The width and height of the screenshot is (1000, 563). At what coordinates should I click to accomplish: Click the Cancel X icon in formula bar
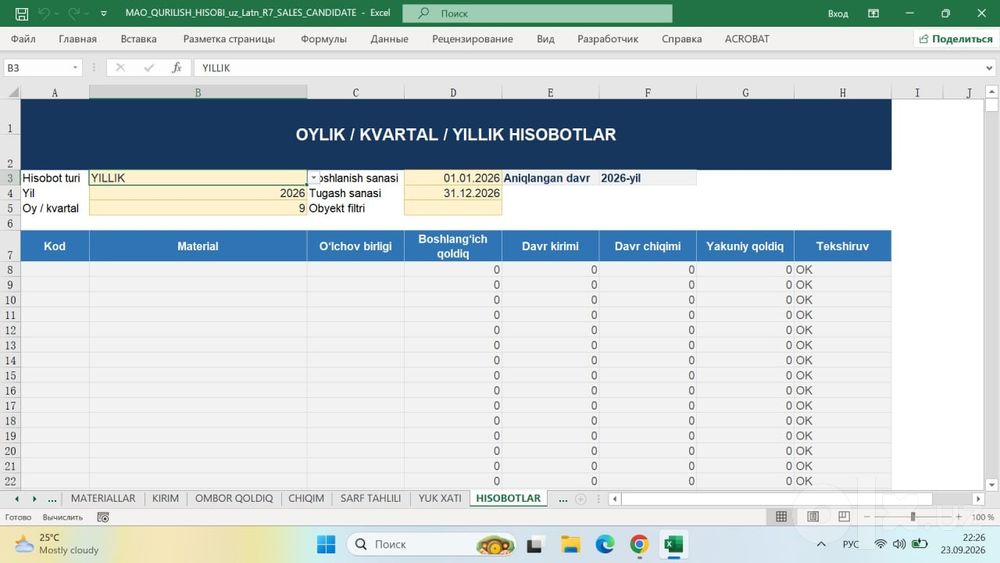(120, 68)
